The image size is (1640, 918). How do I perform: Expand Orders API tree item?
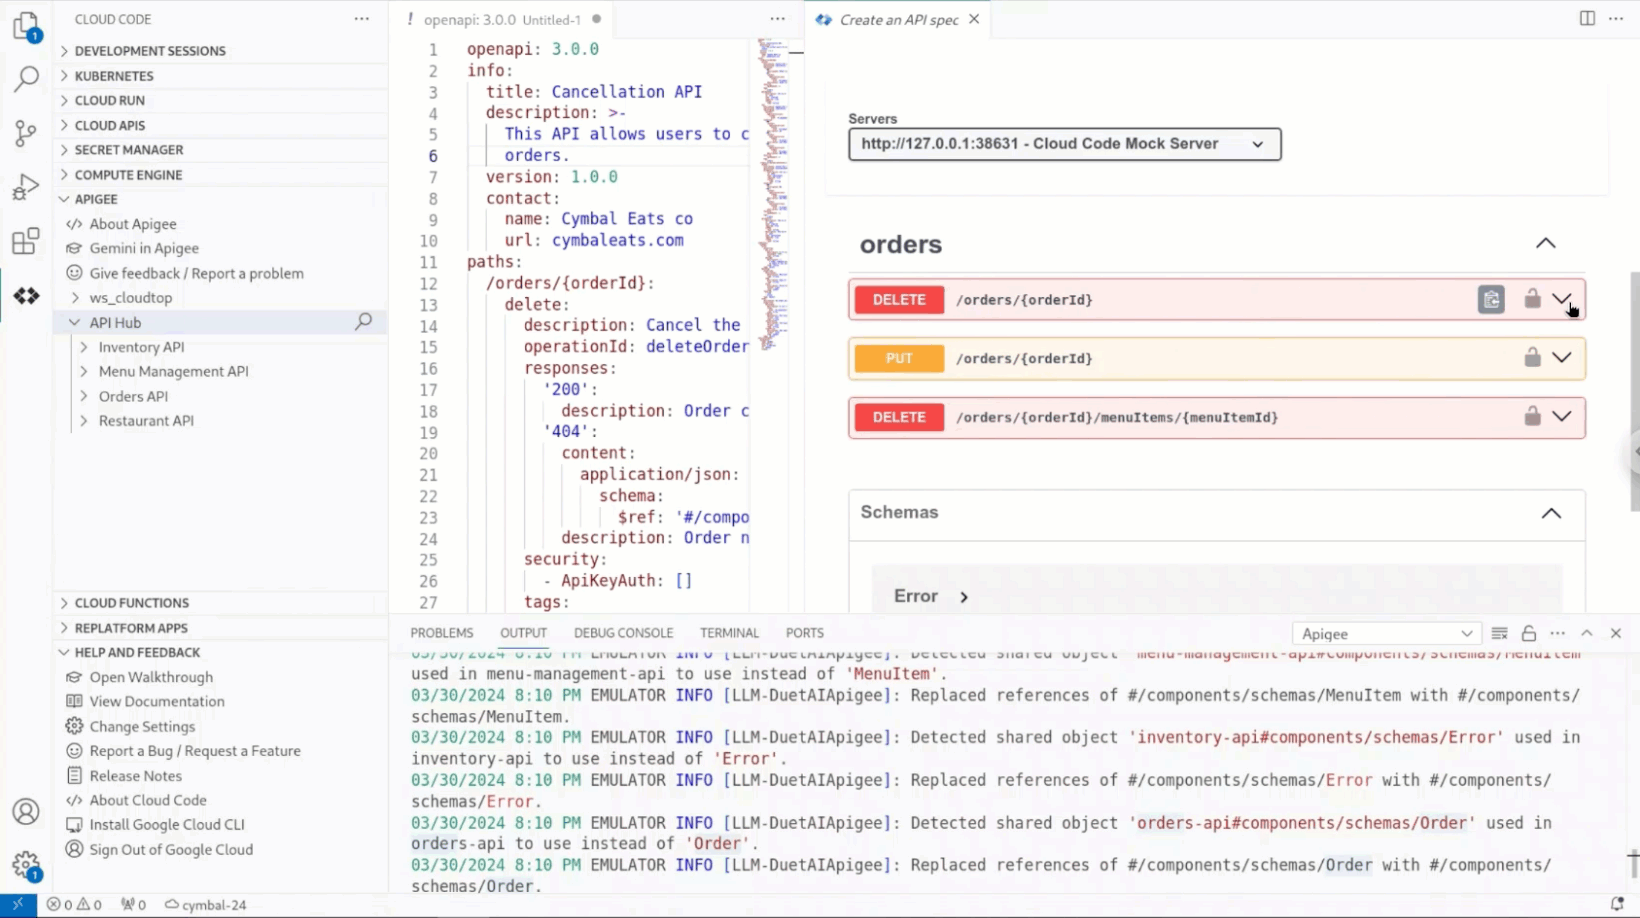(x=84, y=396)
